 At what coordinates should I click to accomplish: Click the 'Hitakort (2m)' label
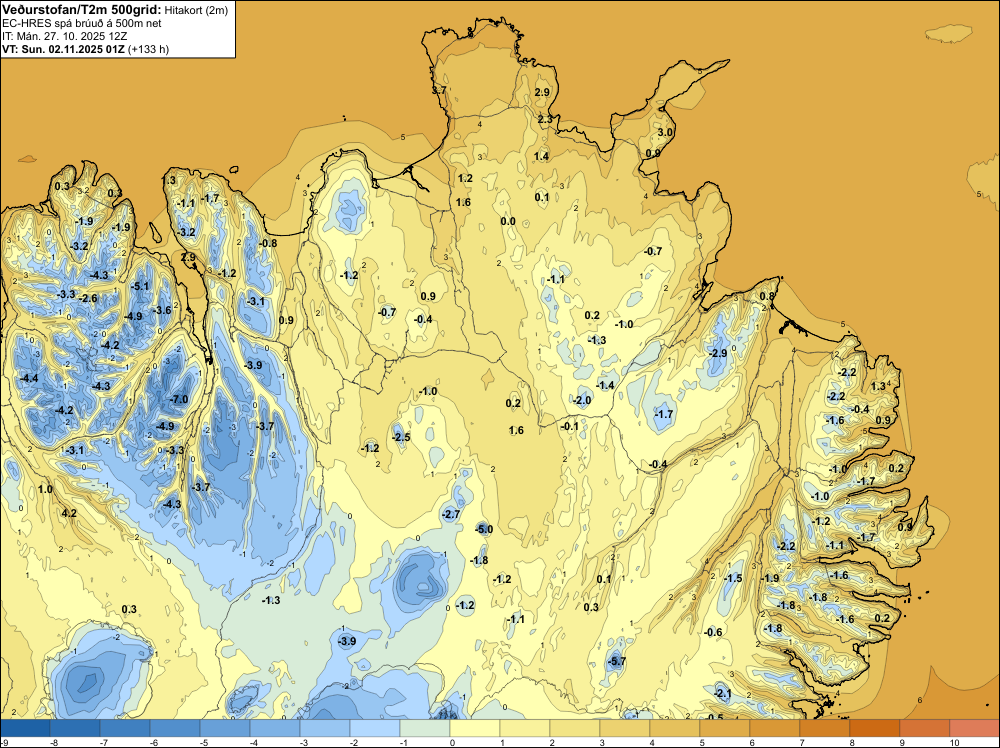tap(196, 10)
